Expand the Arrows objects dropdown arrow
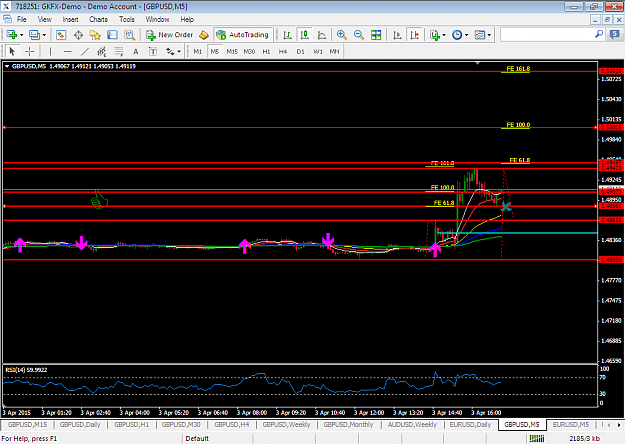This screenshot has width=625, height=444. [x=179, y=51]
